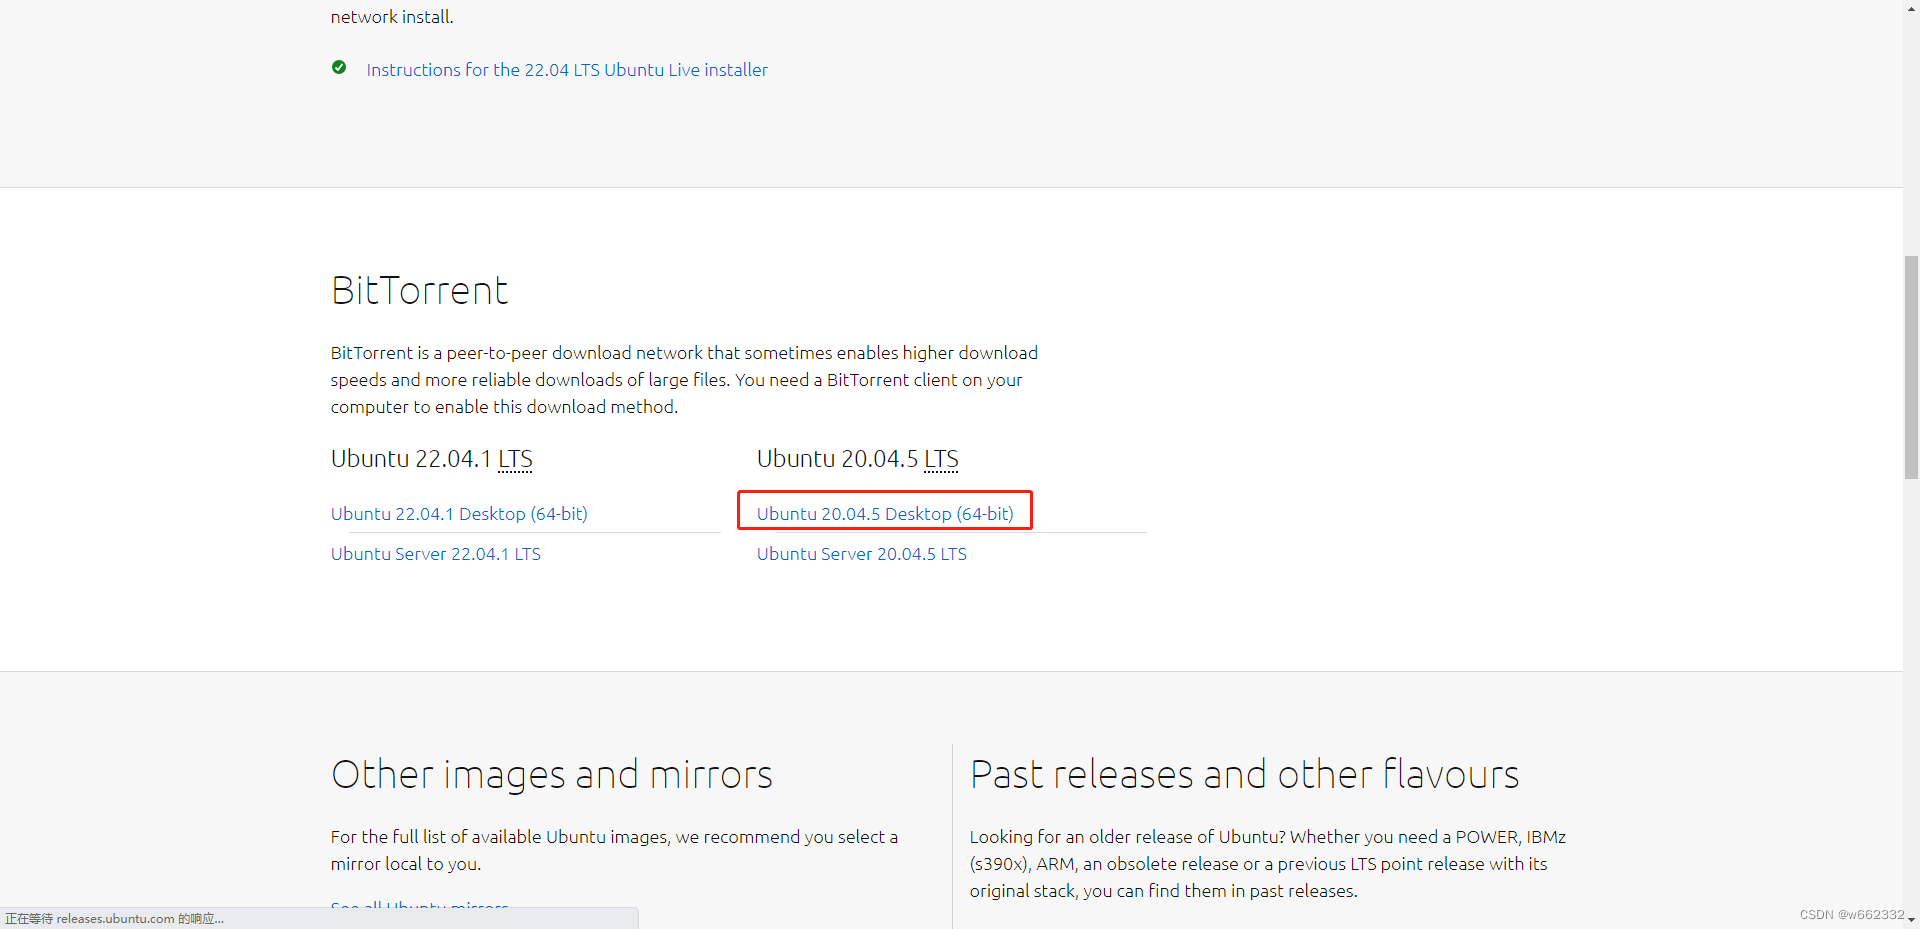Open the 22.04 LTS Ubuntu Live installer instructions link
The image size is (1920, 929).
click(567, 70)
